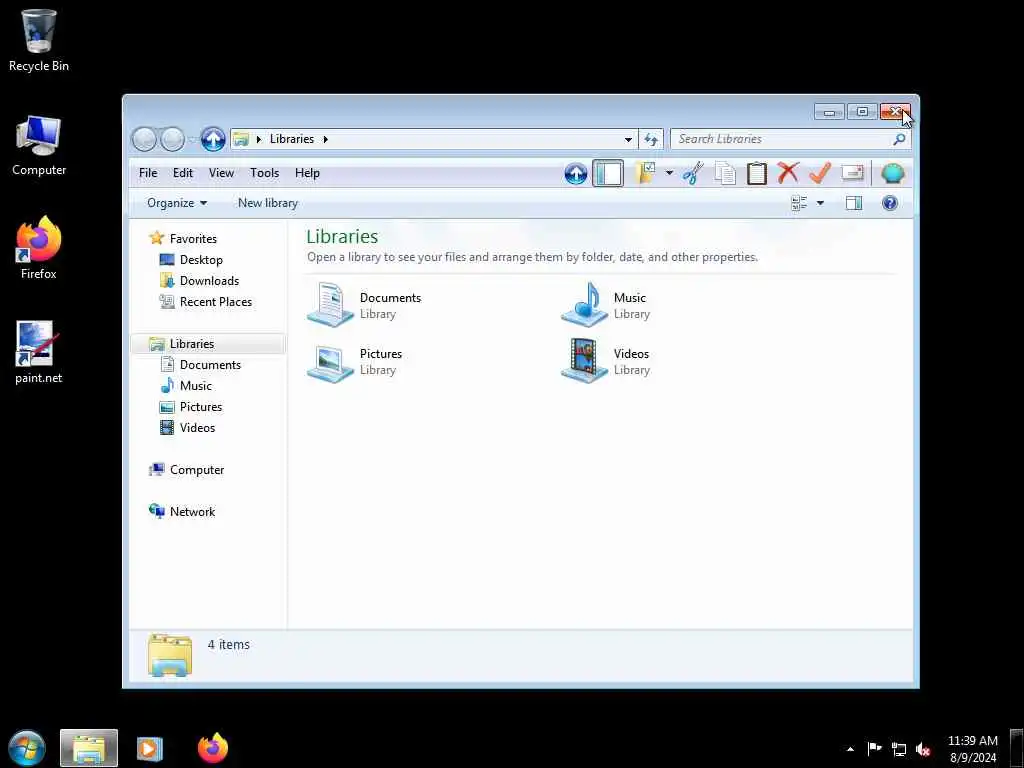1024x768 pixels.
Task: Click the Email envelope icon in toolbar
Action: 852,172
